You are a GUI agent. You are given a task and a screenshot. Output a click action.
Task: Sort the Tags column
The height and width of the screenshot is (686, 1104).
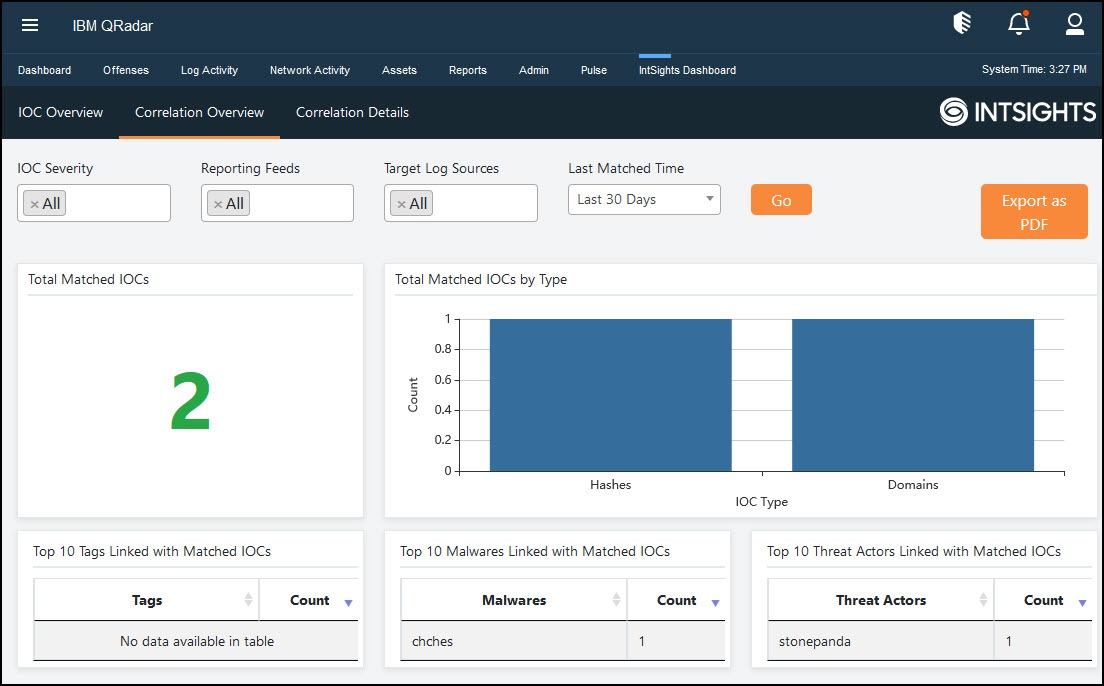(x=146, y=600)
